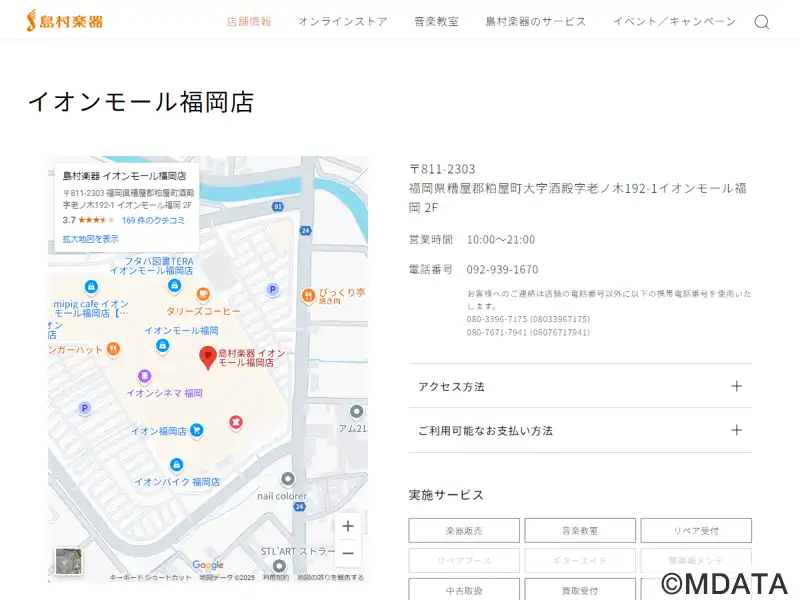This screenshot has width=800, height=600.
Task: Click the 楽器販売 service button
Action: point(464,531)
